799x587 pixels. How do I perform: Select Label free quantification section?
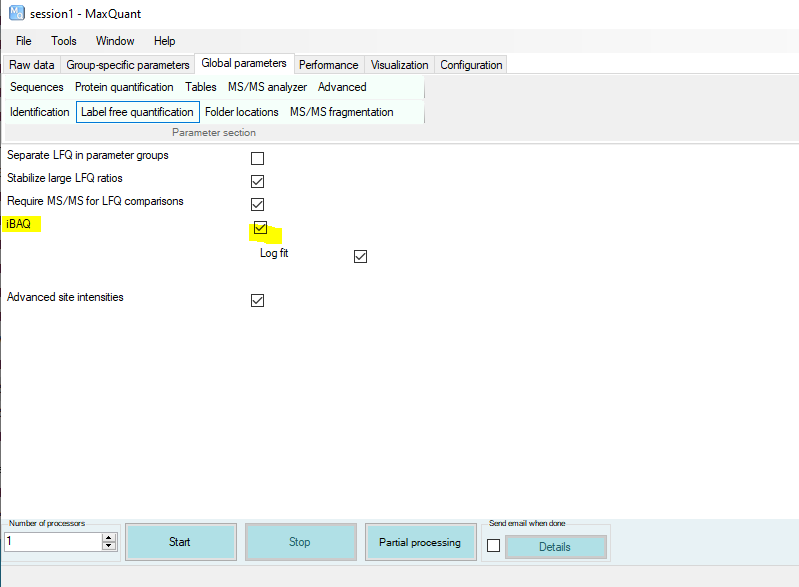point(138,112)
